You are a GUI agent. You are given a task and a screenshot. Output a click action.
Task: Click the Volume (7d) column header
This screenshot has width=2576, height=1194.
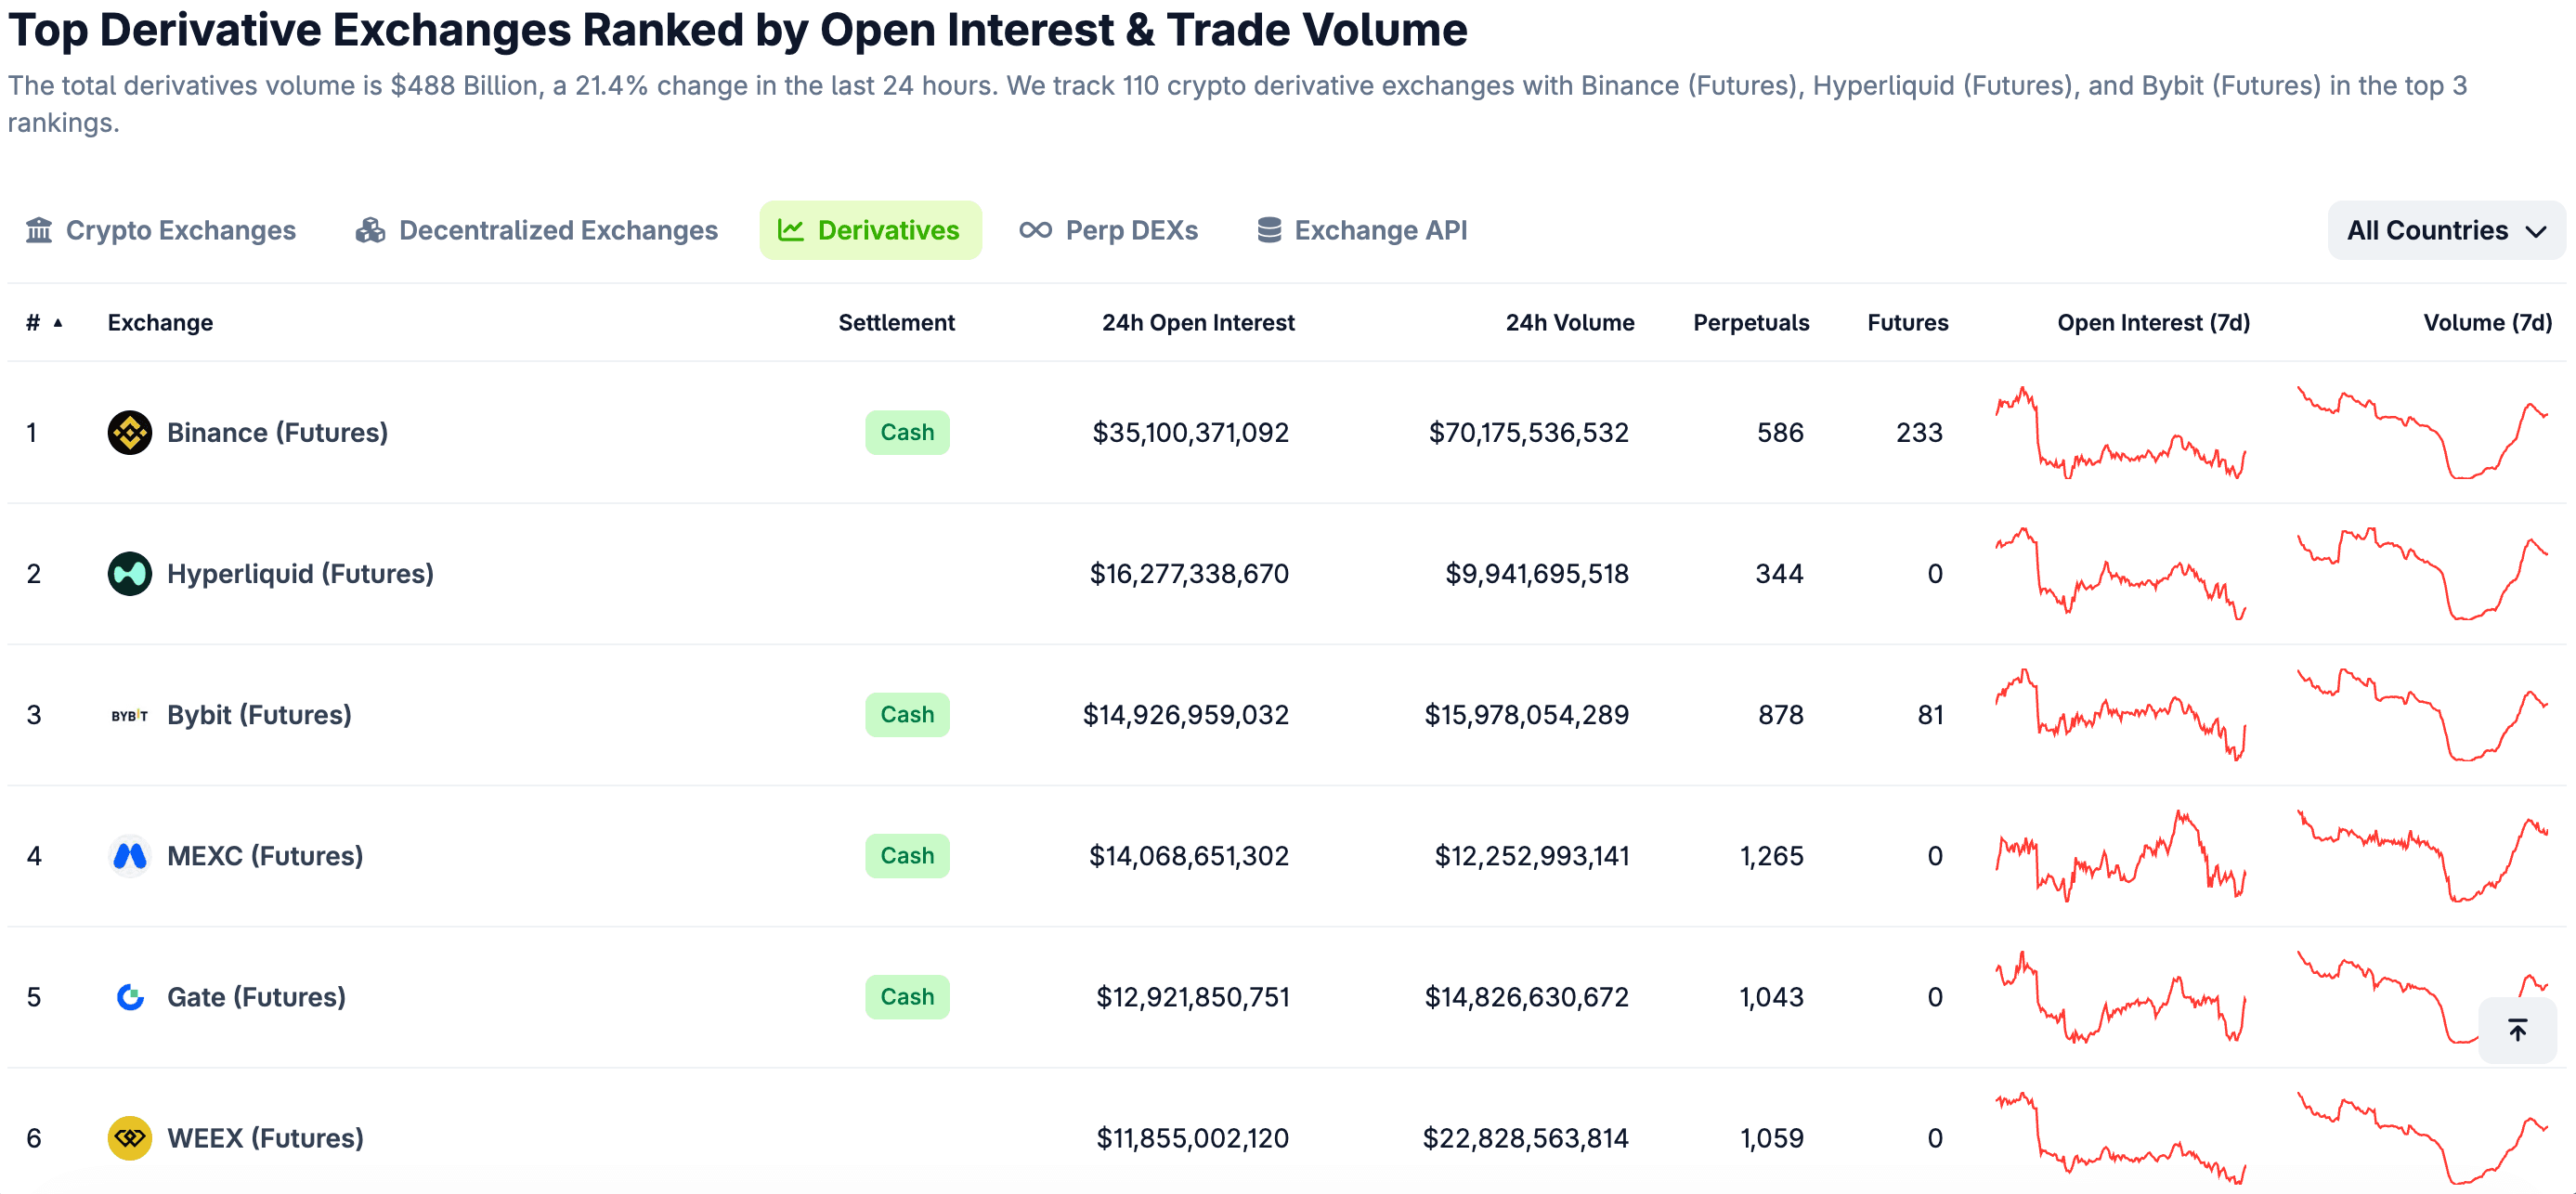click(x=2487, y=322)
